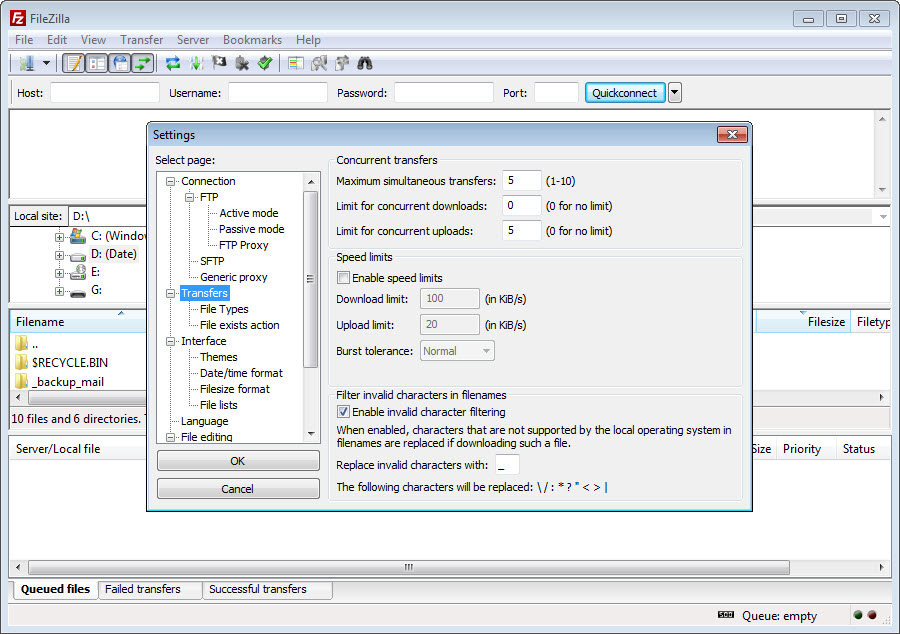Open the View menu
This screenshot has width=900, height=634.
pos(93,40)
